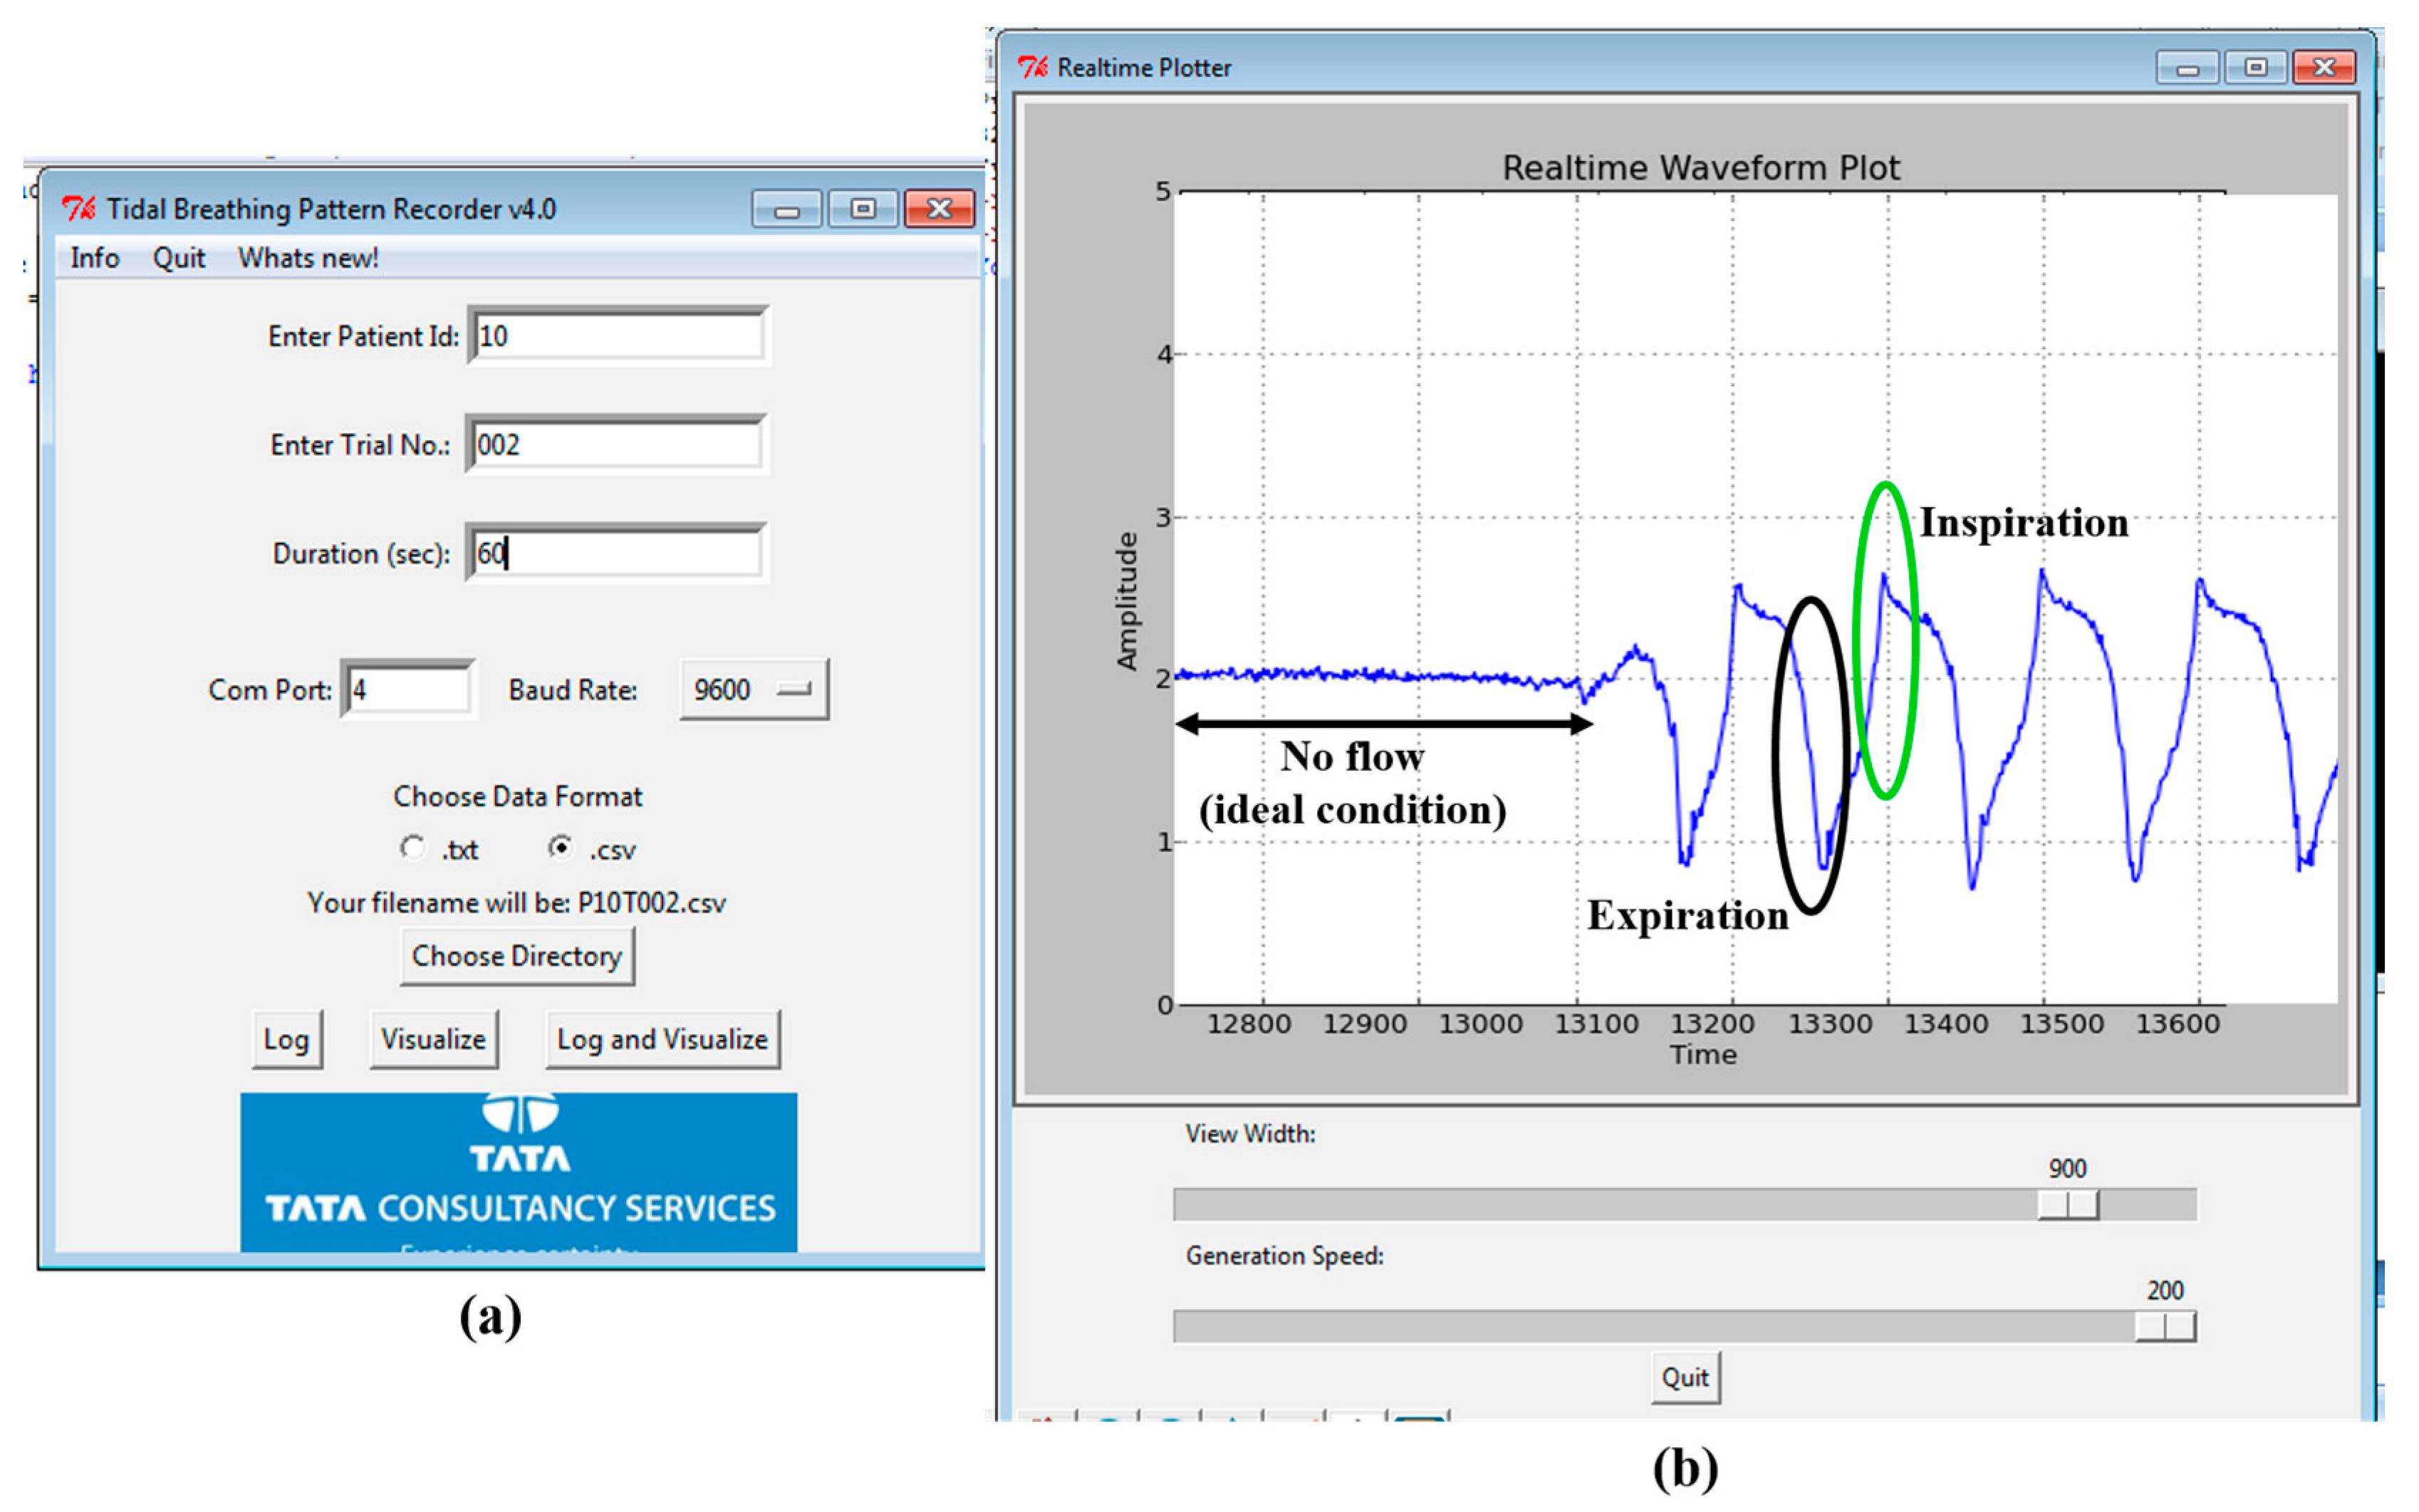The width and height of the screenshot is (2419, 1512).
Task: Close the Realtime Plotter window
Action: pyautogui.click(x=2324, y=67)
